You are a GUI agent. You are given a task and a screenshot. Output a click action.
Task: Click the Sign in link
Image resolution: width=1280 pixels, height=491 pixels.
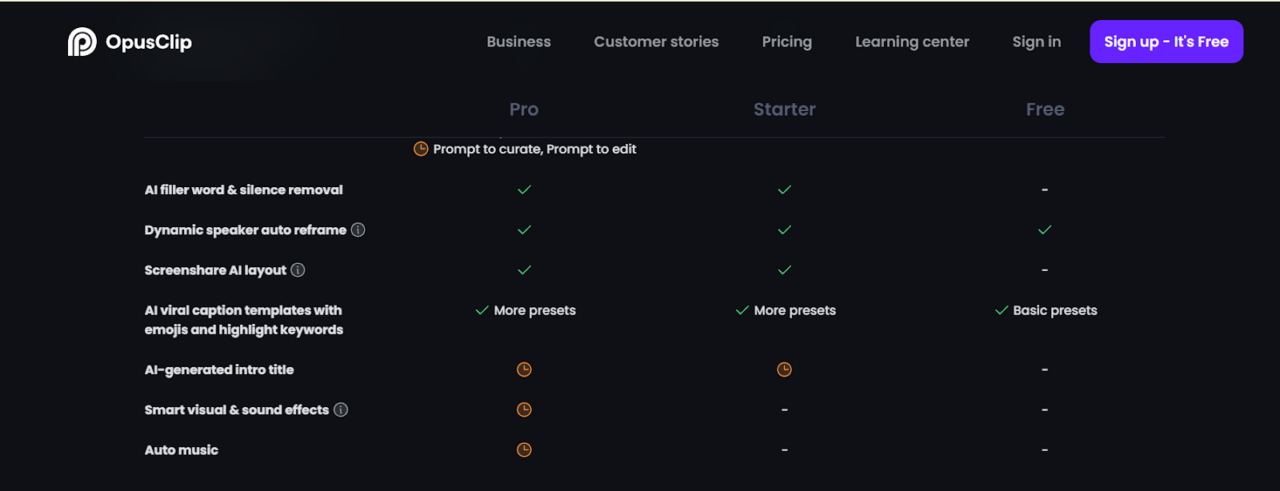coord(1036,42)
